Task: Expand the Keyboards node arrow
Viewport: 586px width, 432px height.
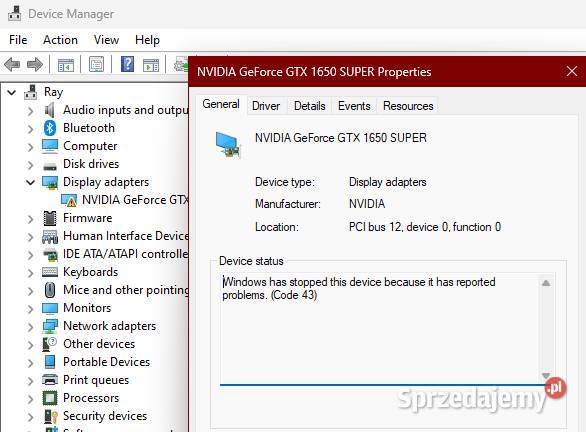Action: tap(31, 273)
